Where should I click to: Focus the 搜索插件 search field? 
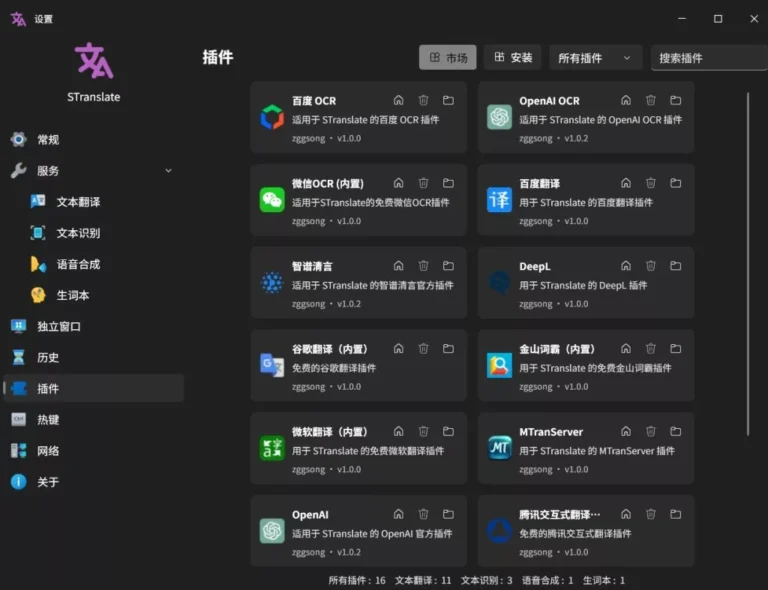pos(709,58)
